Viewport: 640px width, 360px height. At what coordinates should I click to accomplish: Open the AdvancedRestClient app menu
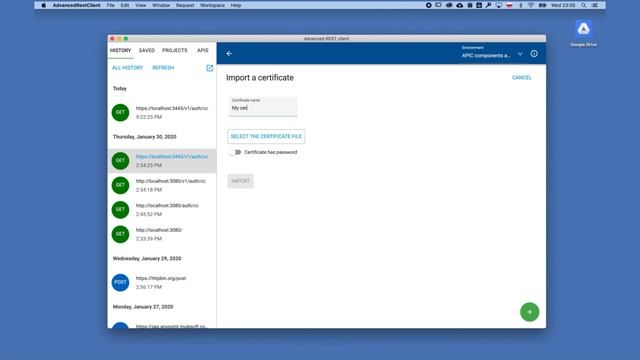point(76,5)
